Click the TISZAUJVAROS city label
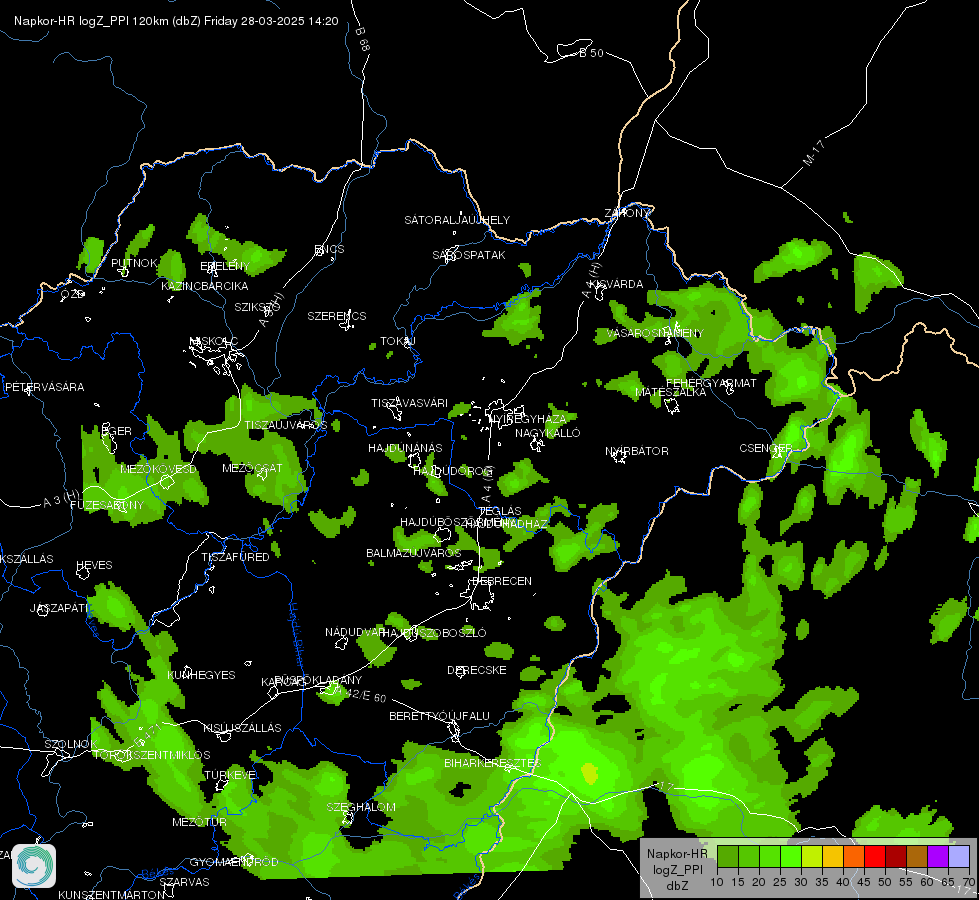Viewport: 979px width, 900px height. 286,425
